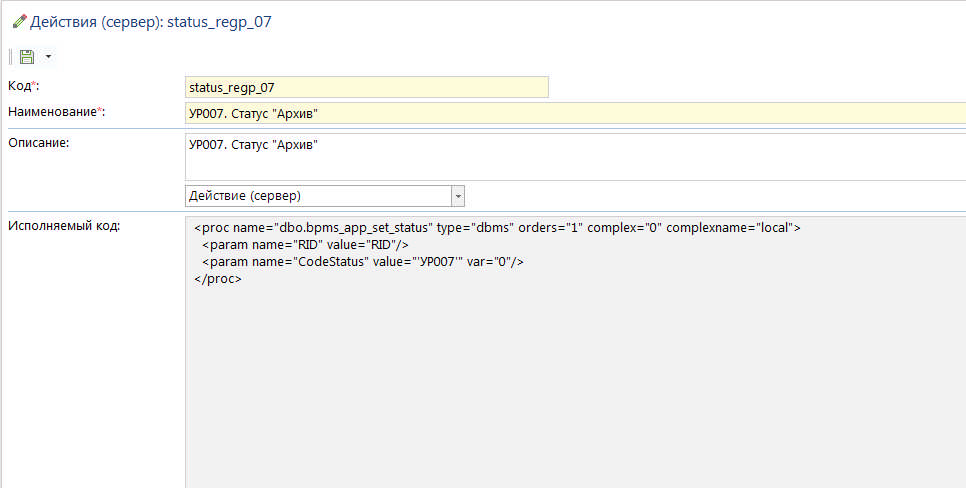966x488 pixels.
Task: Click the "Описание" field label
Action: click(37, 142)
